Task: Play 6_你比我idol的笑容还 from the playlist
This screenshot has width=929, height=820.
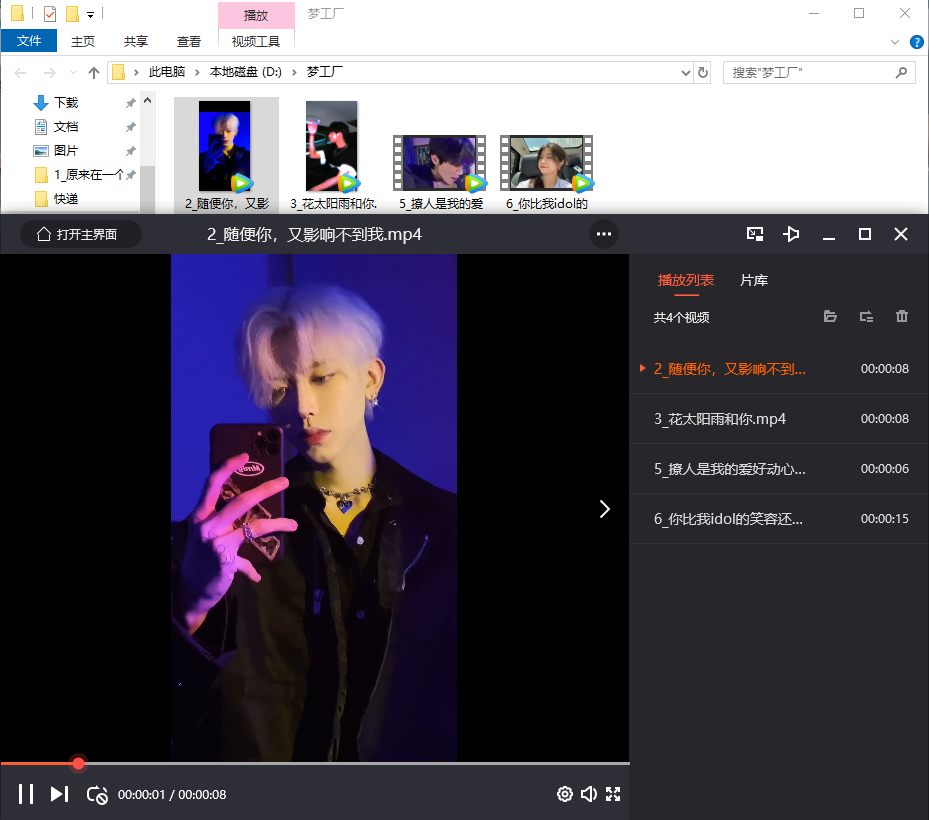Action: [779, 519]
